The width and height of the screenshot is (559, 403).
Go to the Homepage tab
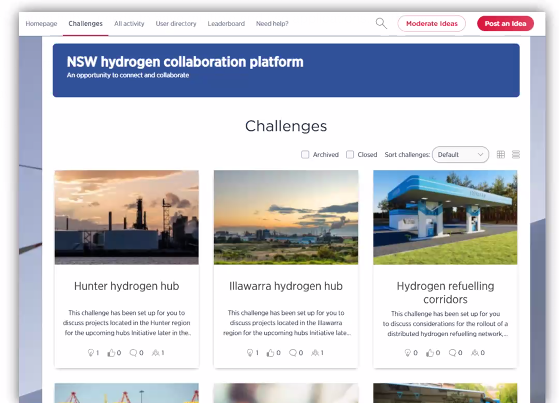click(x=41, y=24)
